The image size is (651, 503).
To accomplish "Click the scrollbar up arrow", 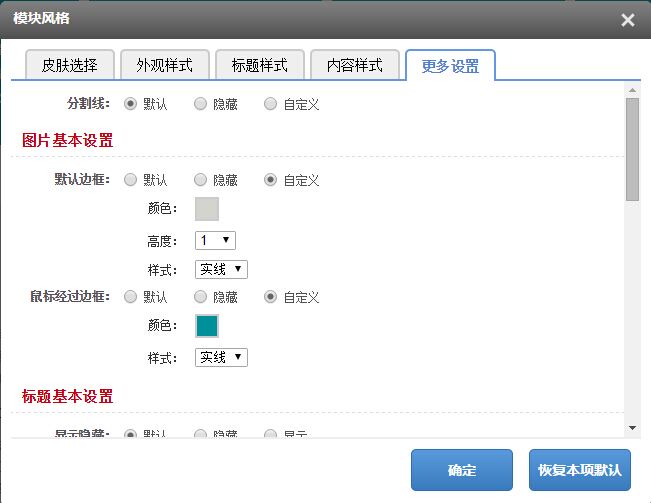I will tap(632, 91).
